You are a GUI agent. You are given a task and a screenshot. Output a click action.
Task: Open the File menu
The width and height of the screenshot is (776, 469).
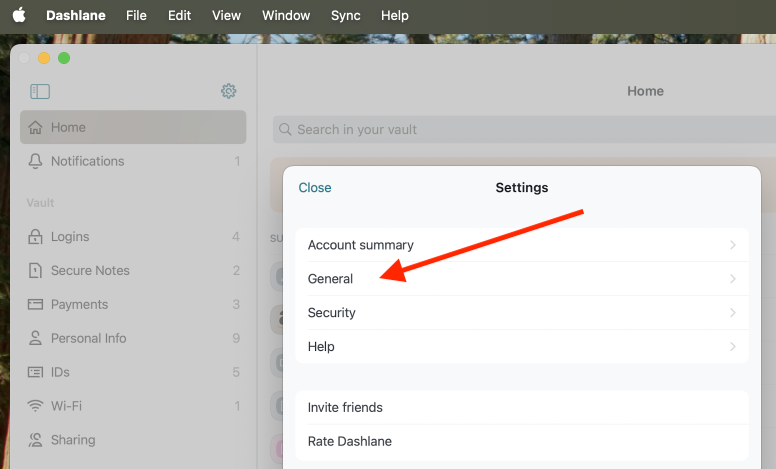point(136,15)
